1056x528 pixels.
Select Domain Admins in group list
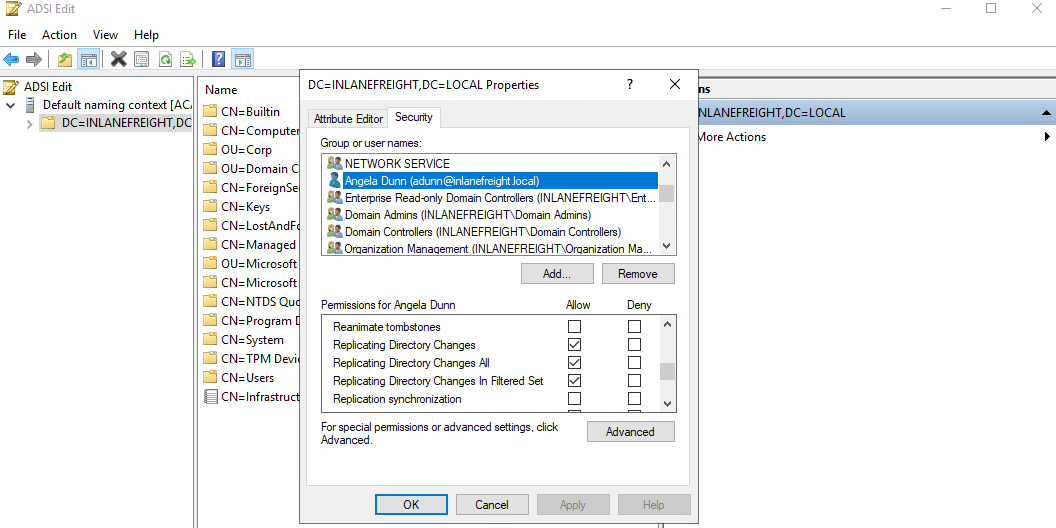467,214
